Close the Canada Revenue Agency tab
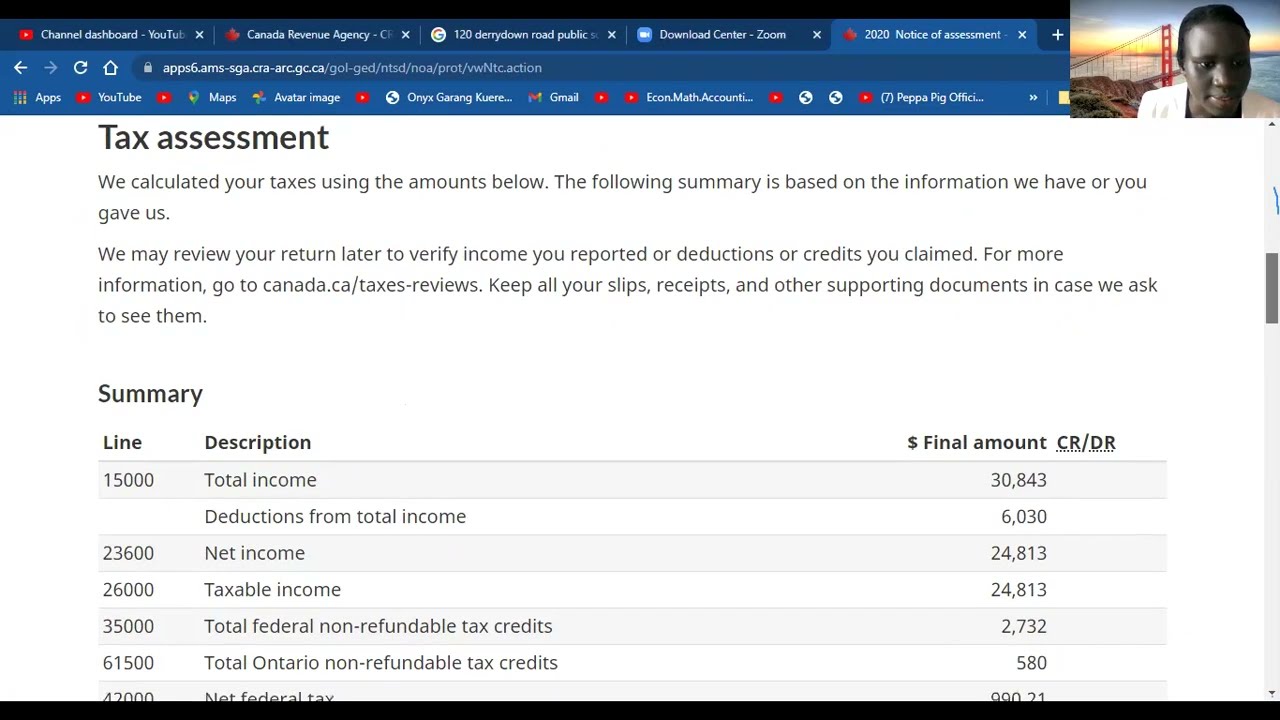 405,34
